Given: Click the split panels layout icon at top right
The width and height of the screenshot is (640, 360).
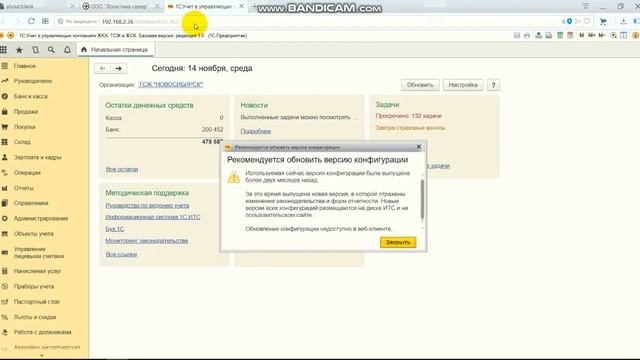Looking at the screenshot, I should click(x=624, y=36).
